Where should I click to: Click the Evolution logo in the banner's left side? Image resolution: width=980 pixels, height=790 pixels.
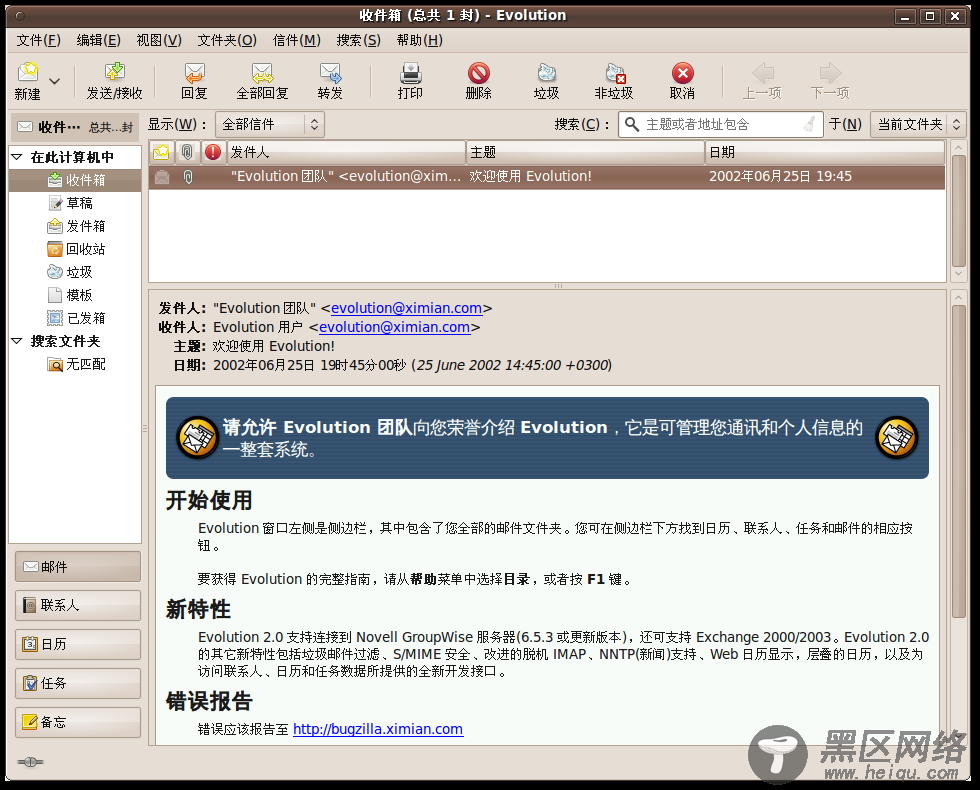[198, 438]
